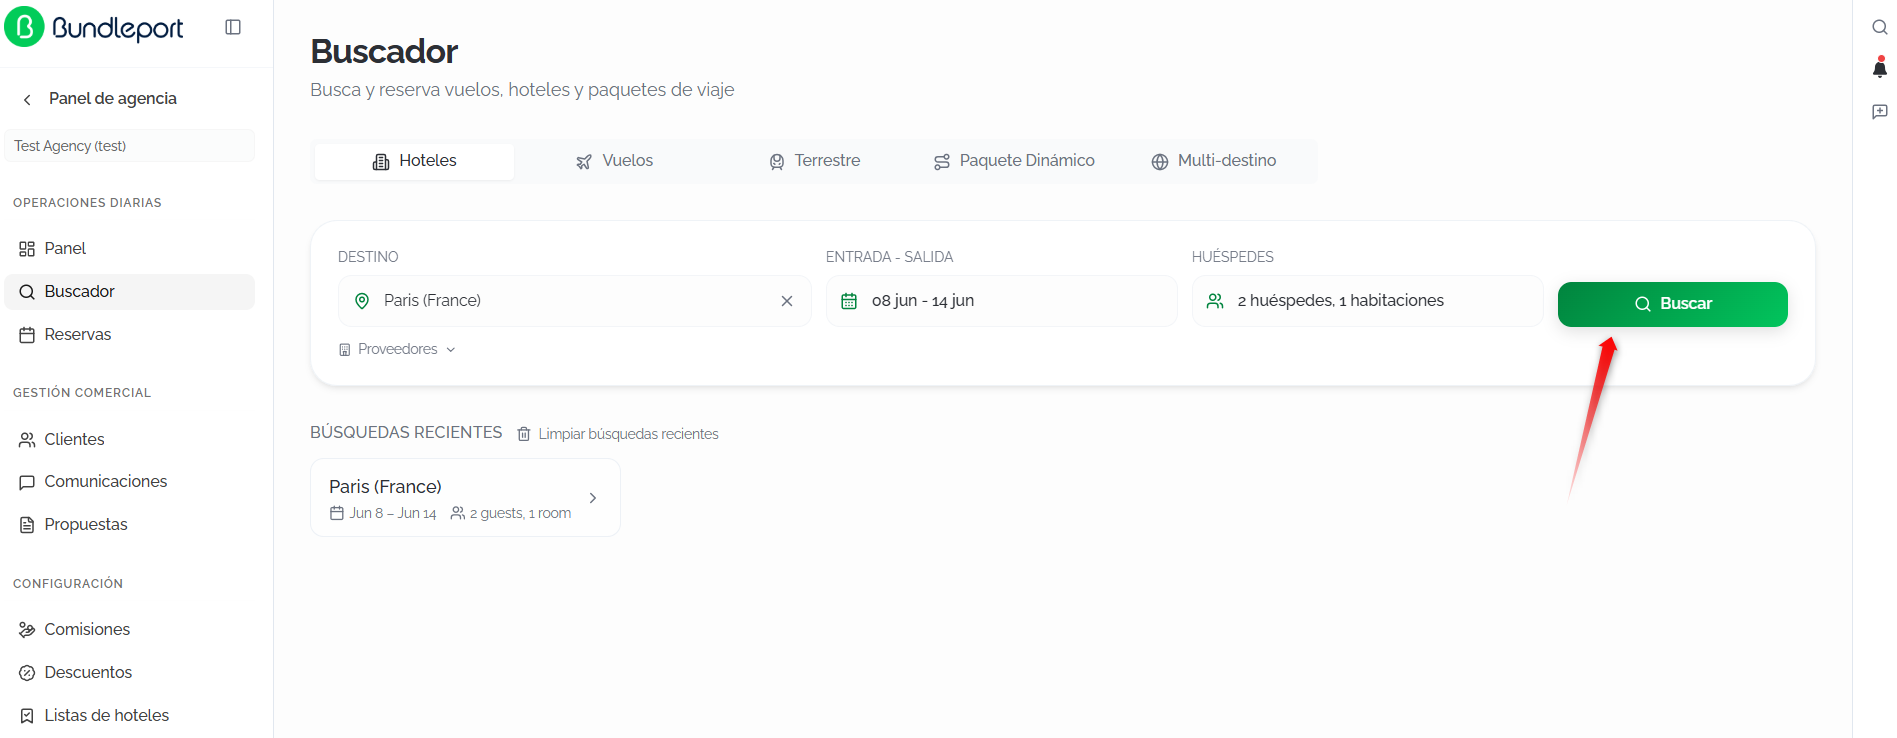This screenshot has height=738, width=1897.
Task: Open Clientes in the sidebar
Action: coord(129,440)
